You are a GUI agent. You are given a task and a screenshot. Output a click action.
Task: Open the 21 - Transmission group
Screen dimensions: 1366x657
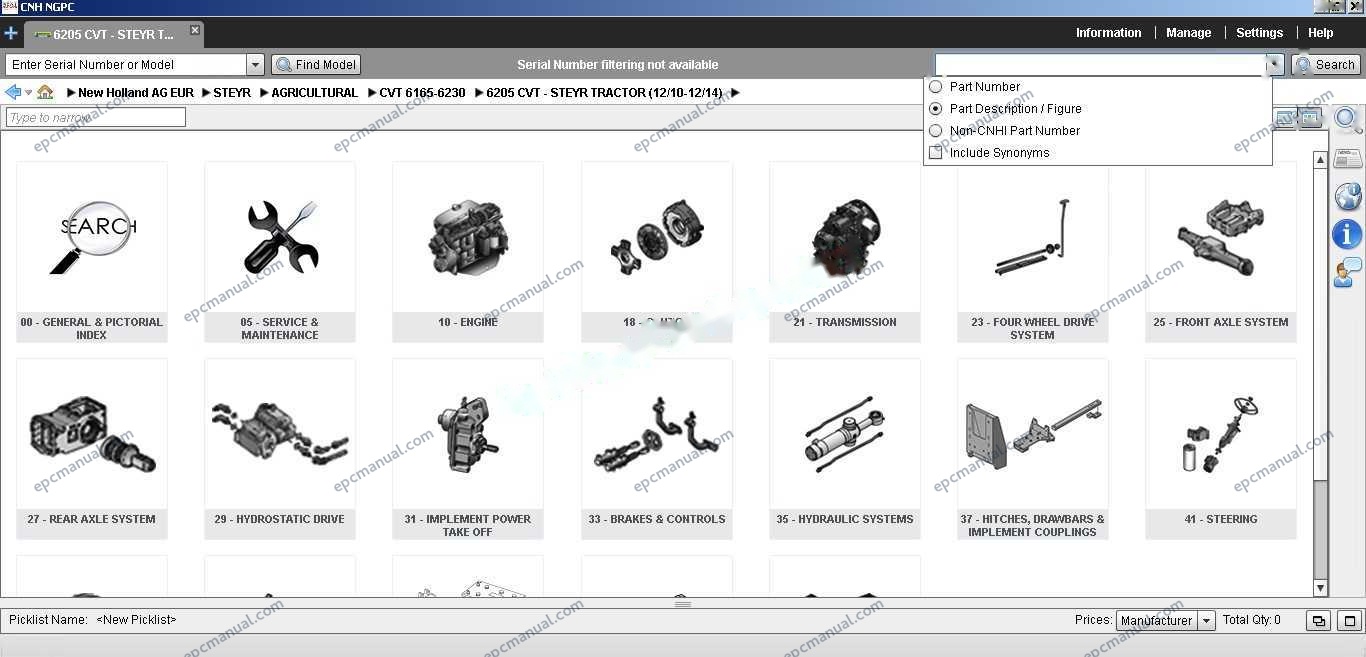tap(845, 252)
